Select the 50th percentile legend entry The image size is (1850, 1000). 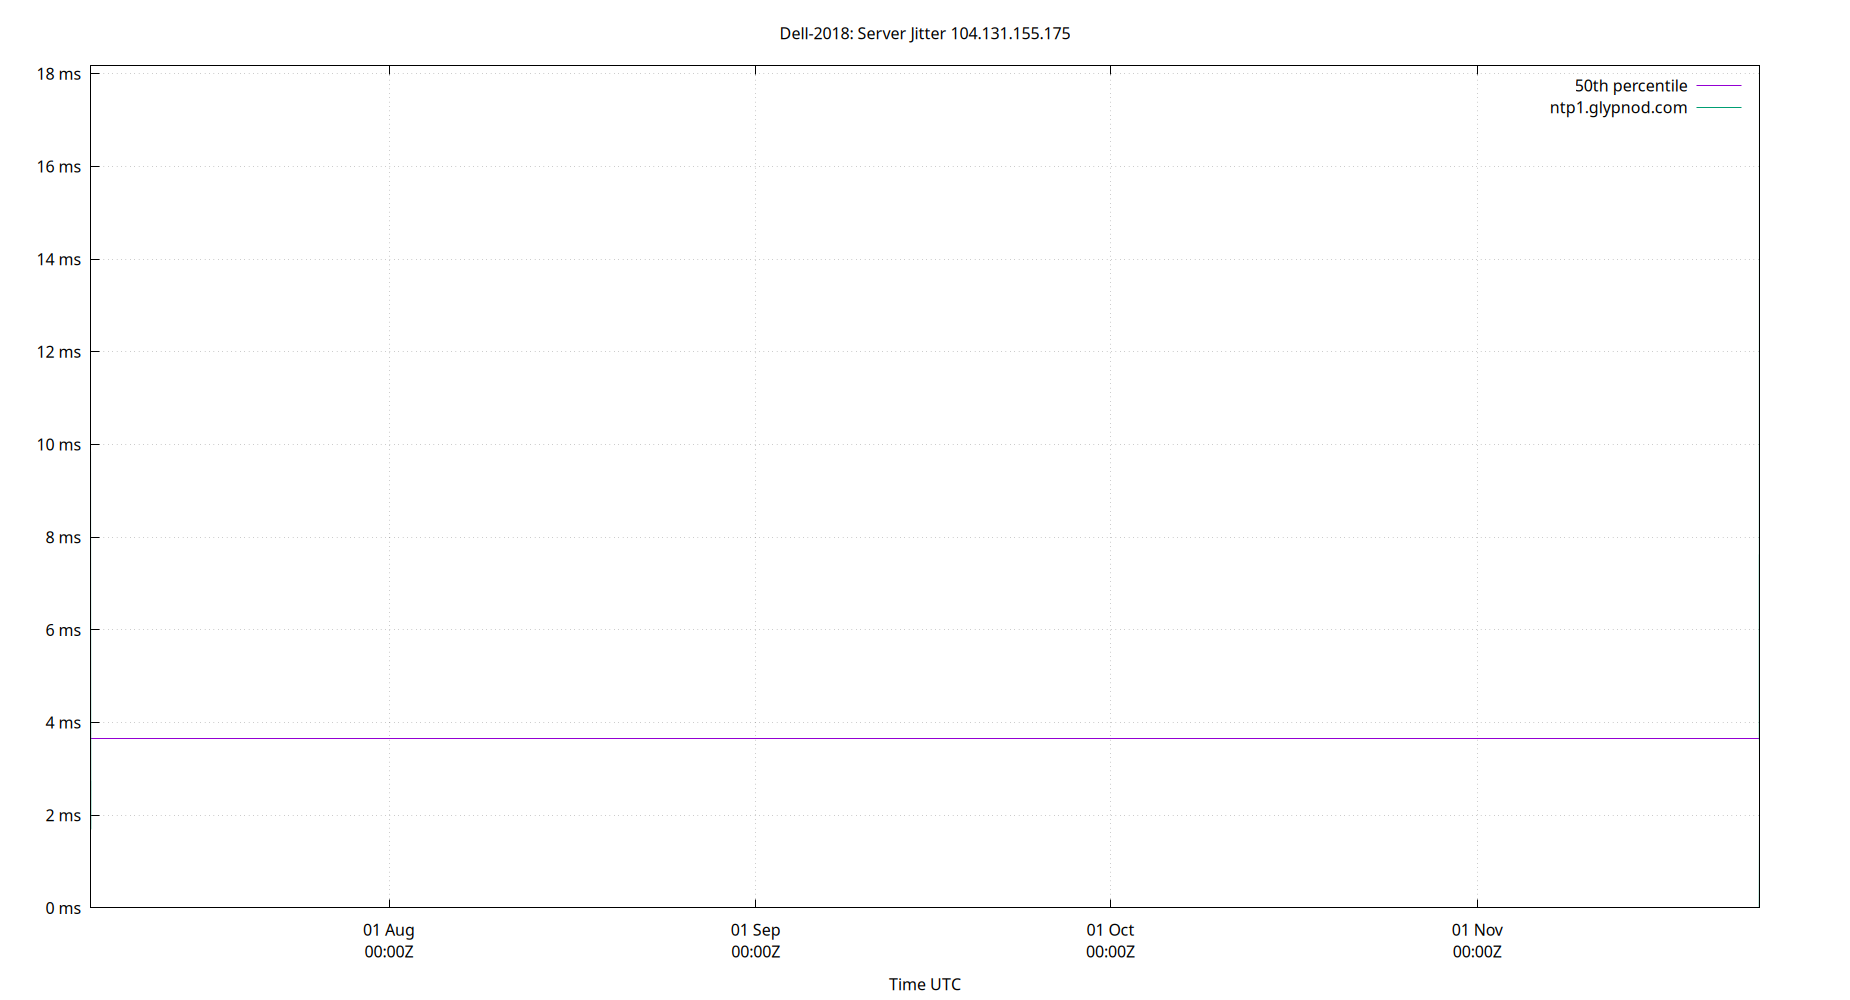click(x=1630, y=85)
